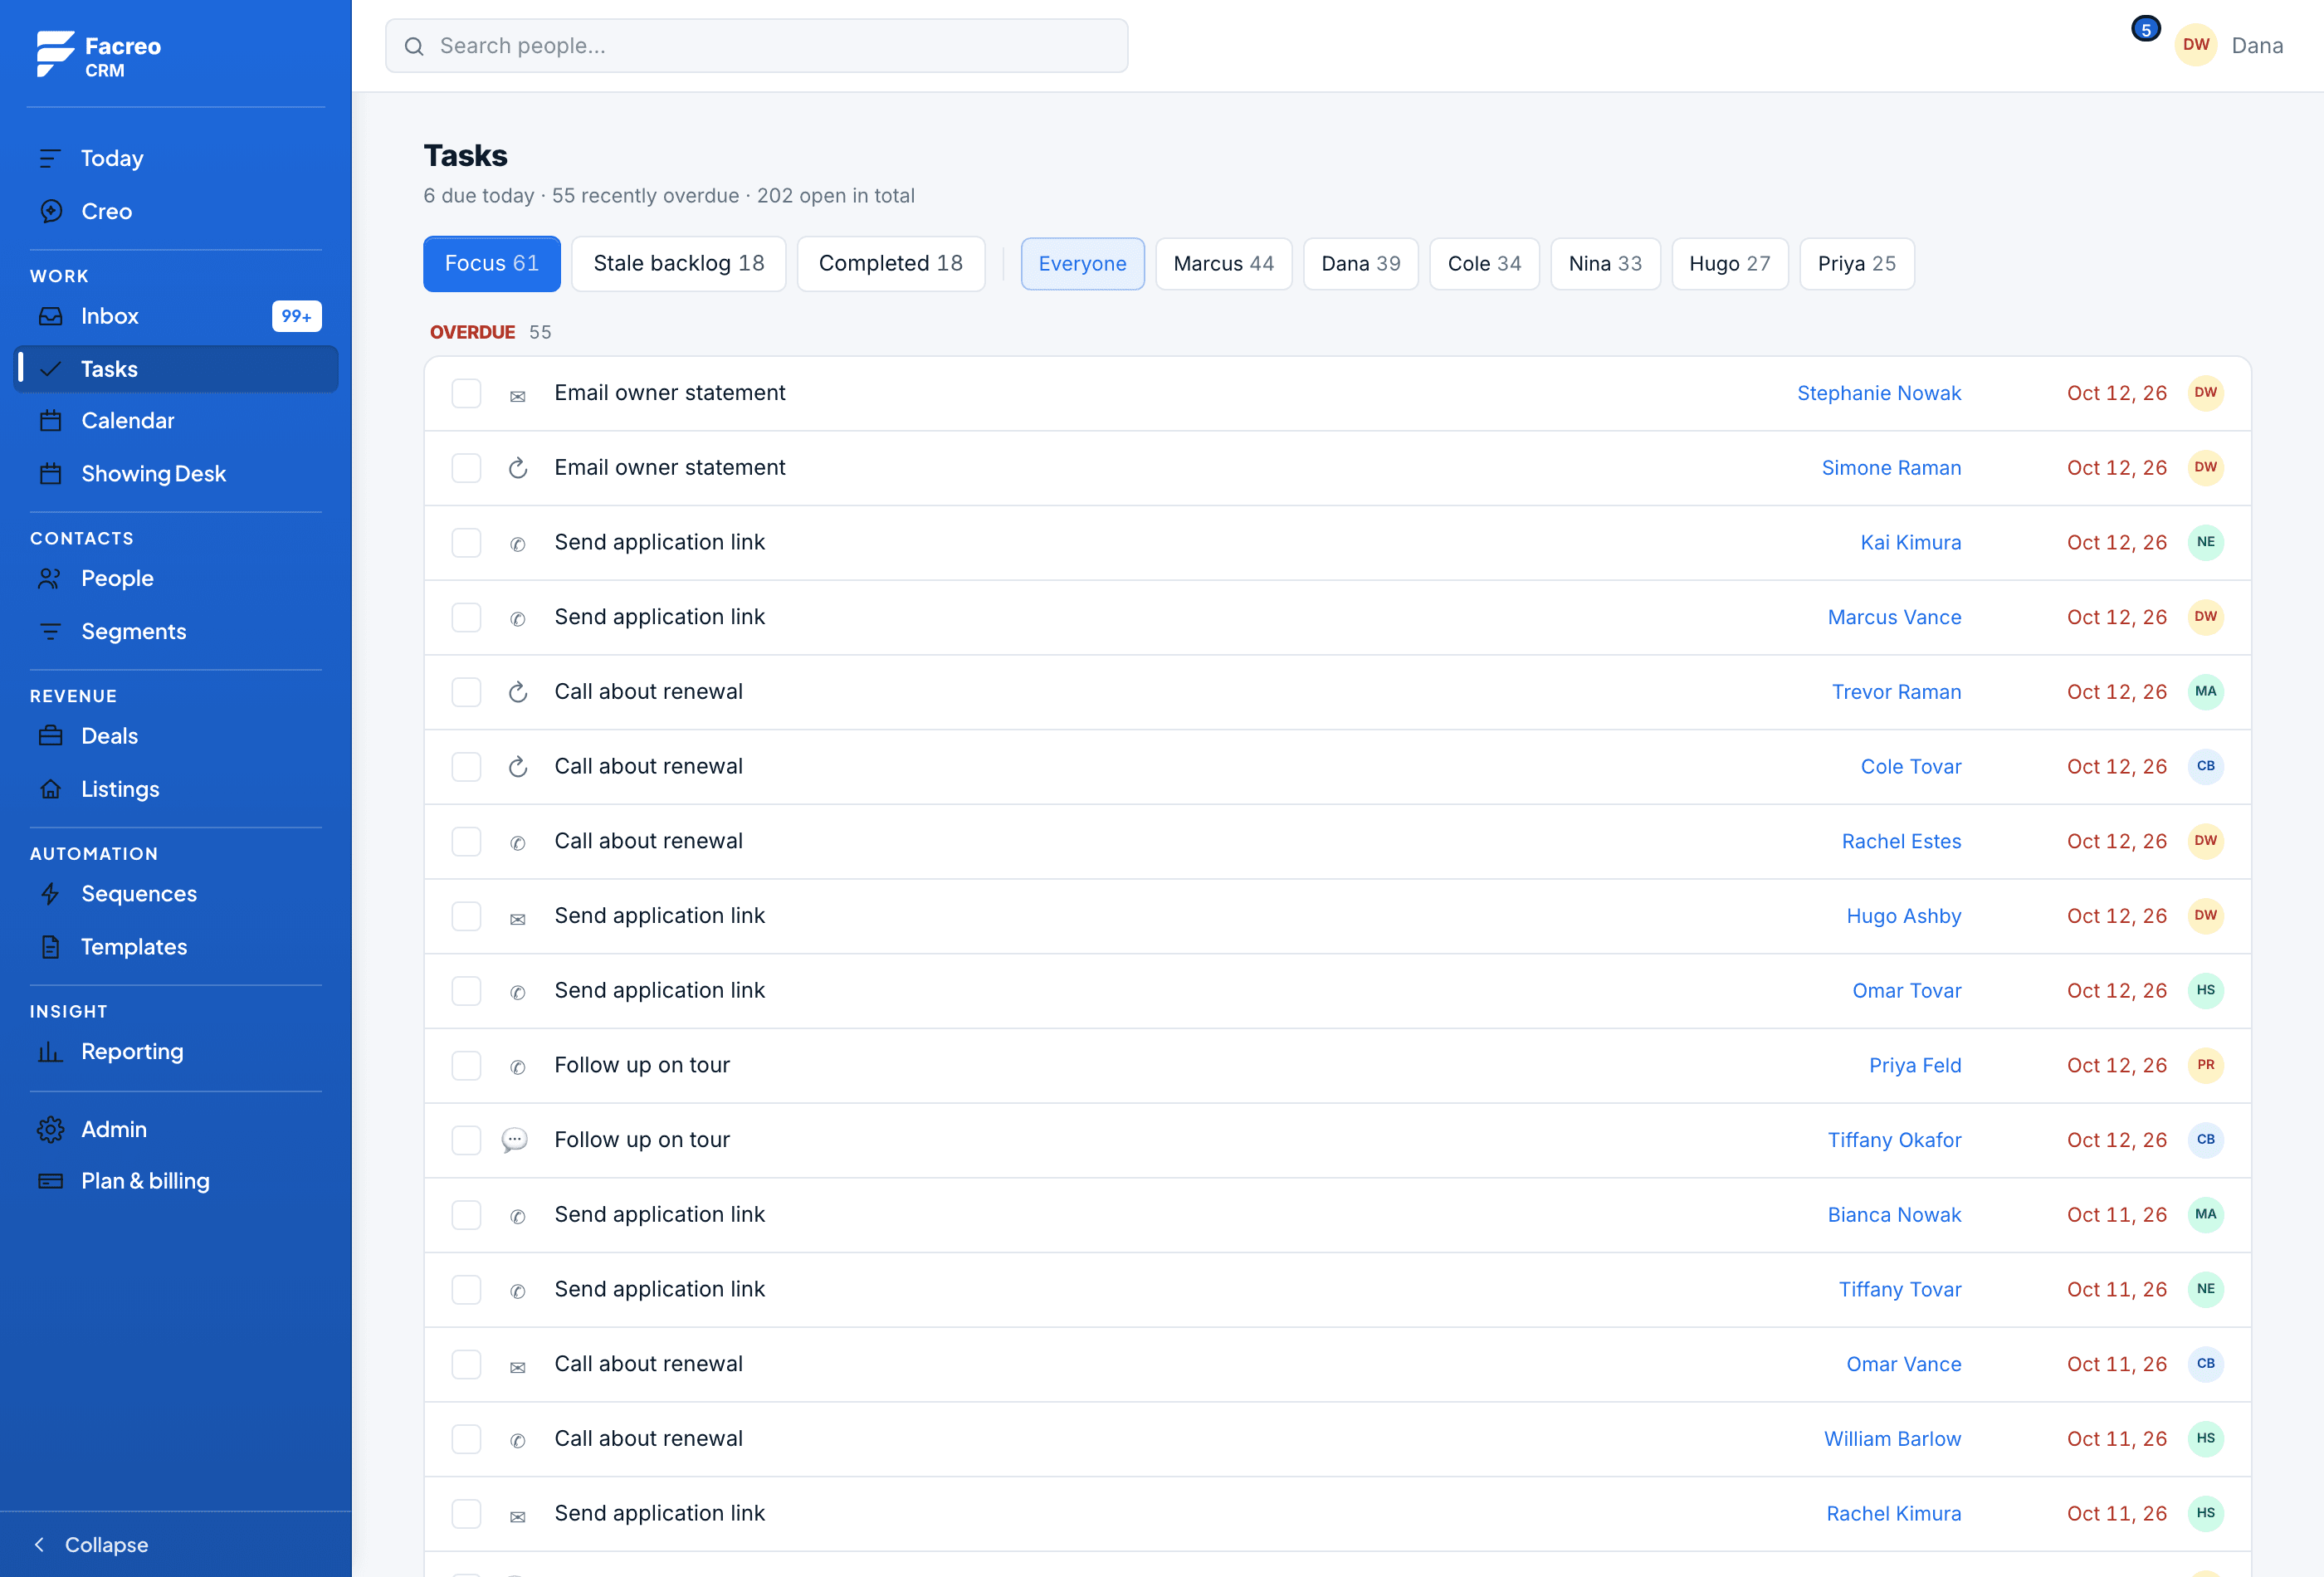Open the Listings house icon
The image size is (2324, 1577).
[x=50, y=789]
